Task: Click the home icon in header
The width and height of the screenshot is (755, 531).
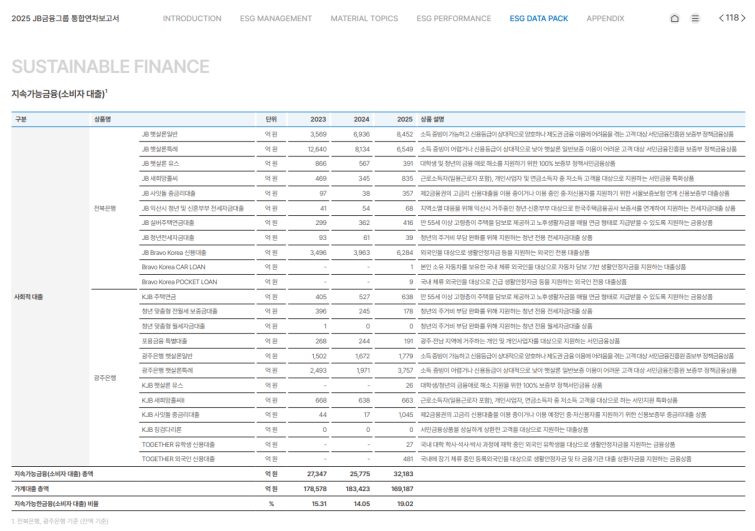Action: click(x=675, y=18)
